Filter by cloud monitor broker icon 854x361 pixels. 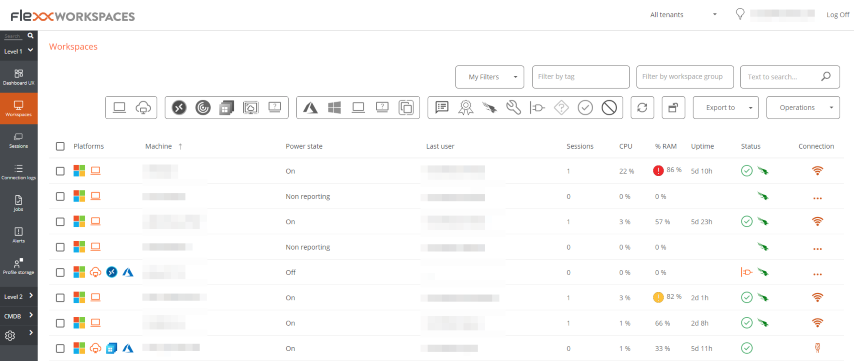(x=251, y=108)
